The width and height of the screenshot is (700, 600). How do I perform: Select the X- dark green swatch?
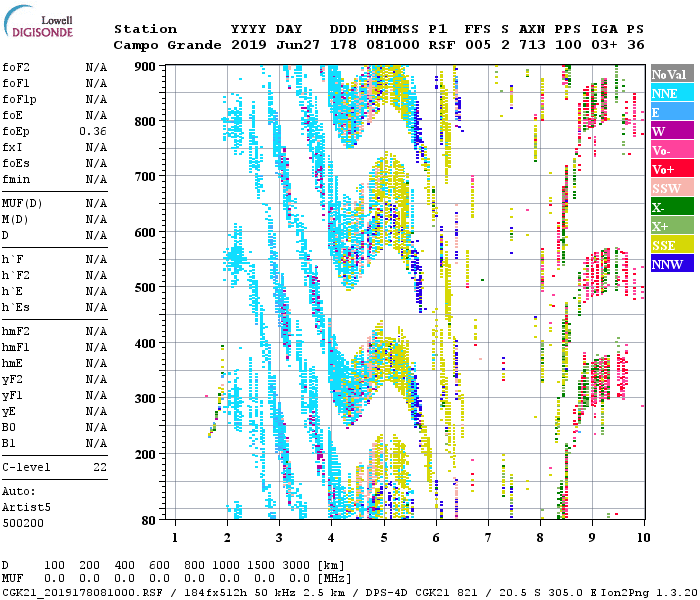(672, 207)
